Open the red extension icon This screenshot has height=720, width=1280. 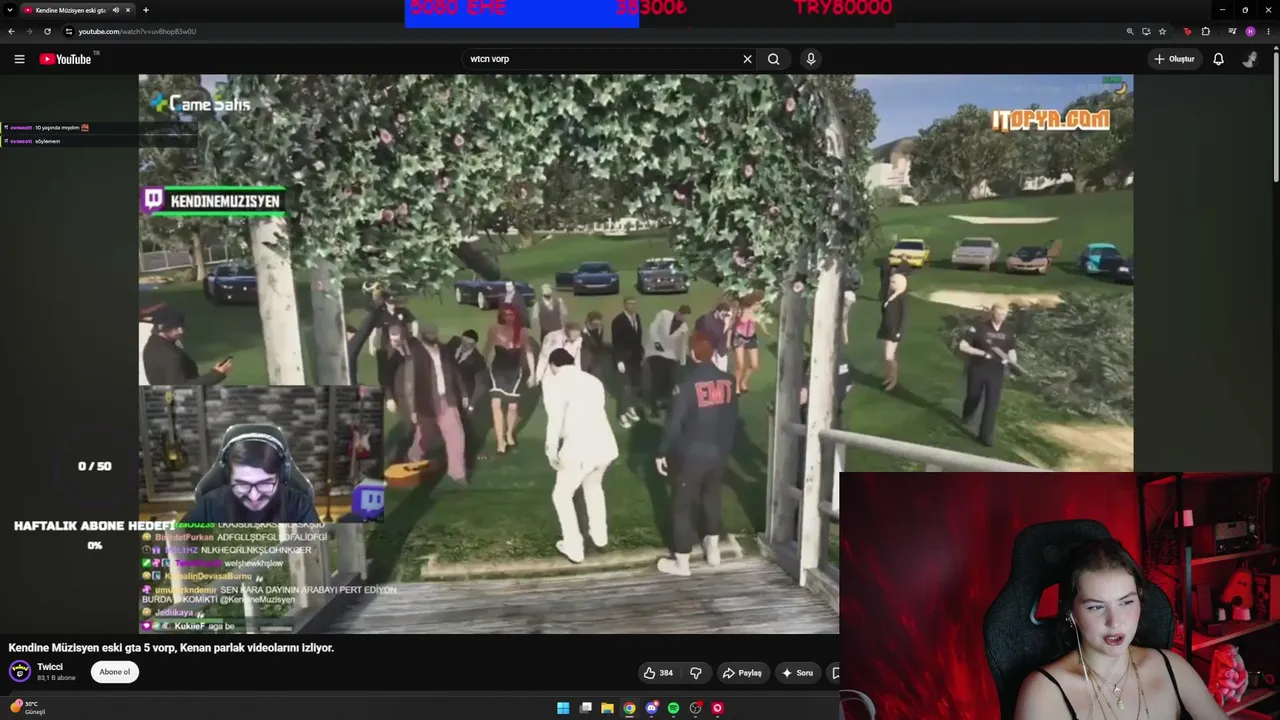(x=1188, y=31)
